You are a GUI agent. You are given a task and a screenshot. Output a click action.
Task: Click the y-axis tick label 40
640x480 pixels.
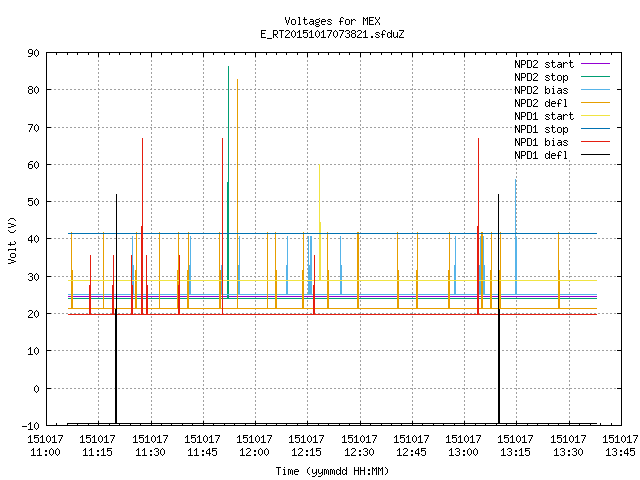33,239
